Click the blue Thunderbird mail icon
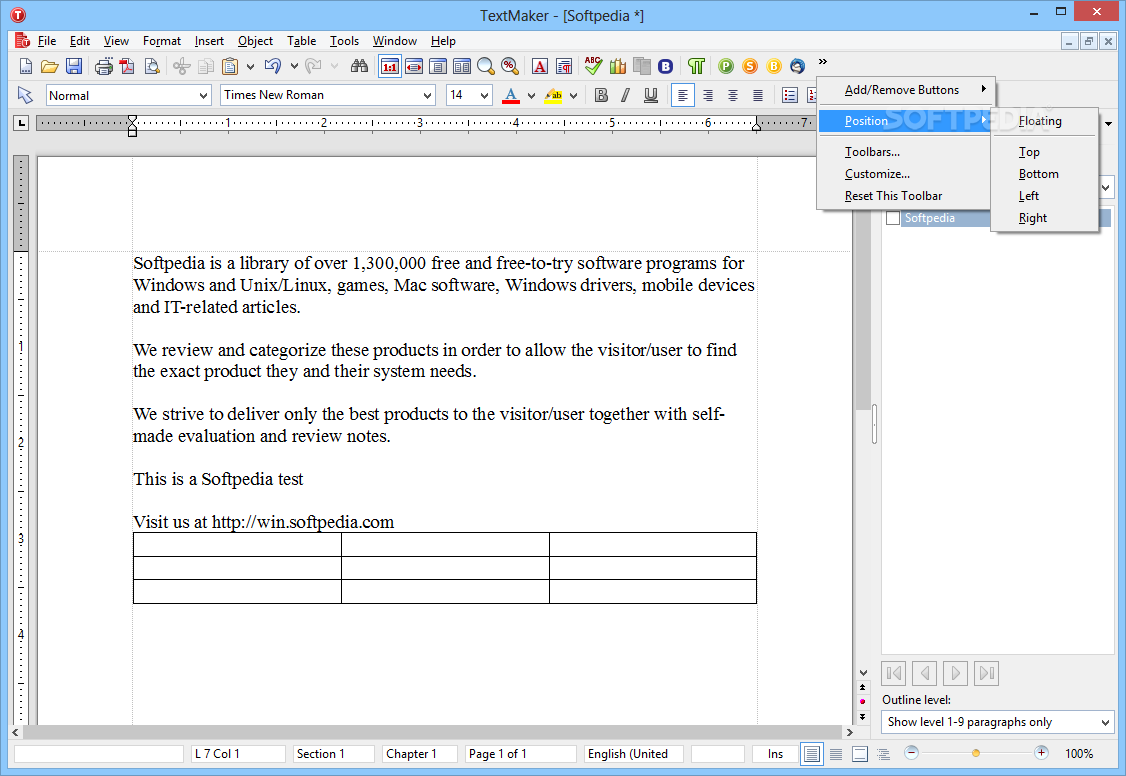The image size is (1126, 776). pyautogui.click(x=797, y=67)
